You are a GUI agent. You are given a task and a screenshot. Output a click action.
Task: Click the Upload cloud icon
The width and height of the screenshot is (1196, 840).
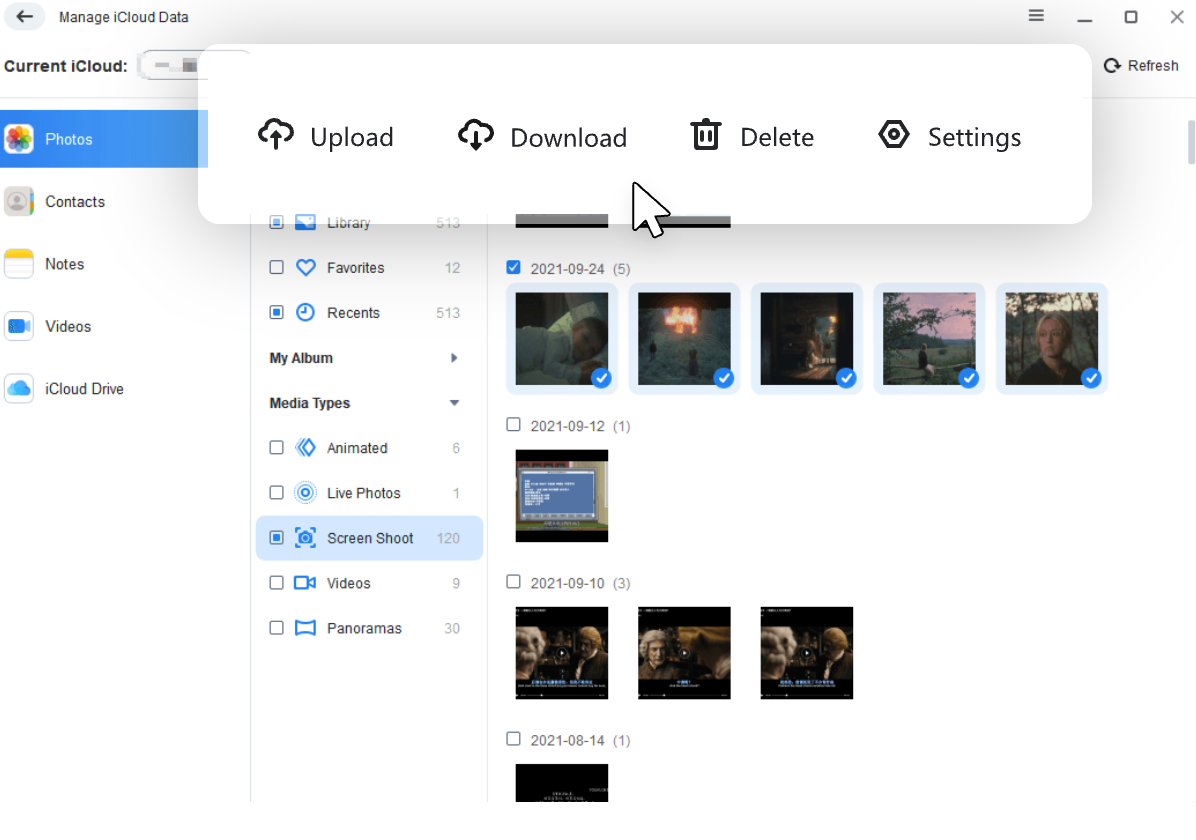(275, 134)
